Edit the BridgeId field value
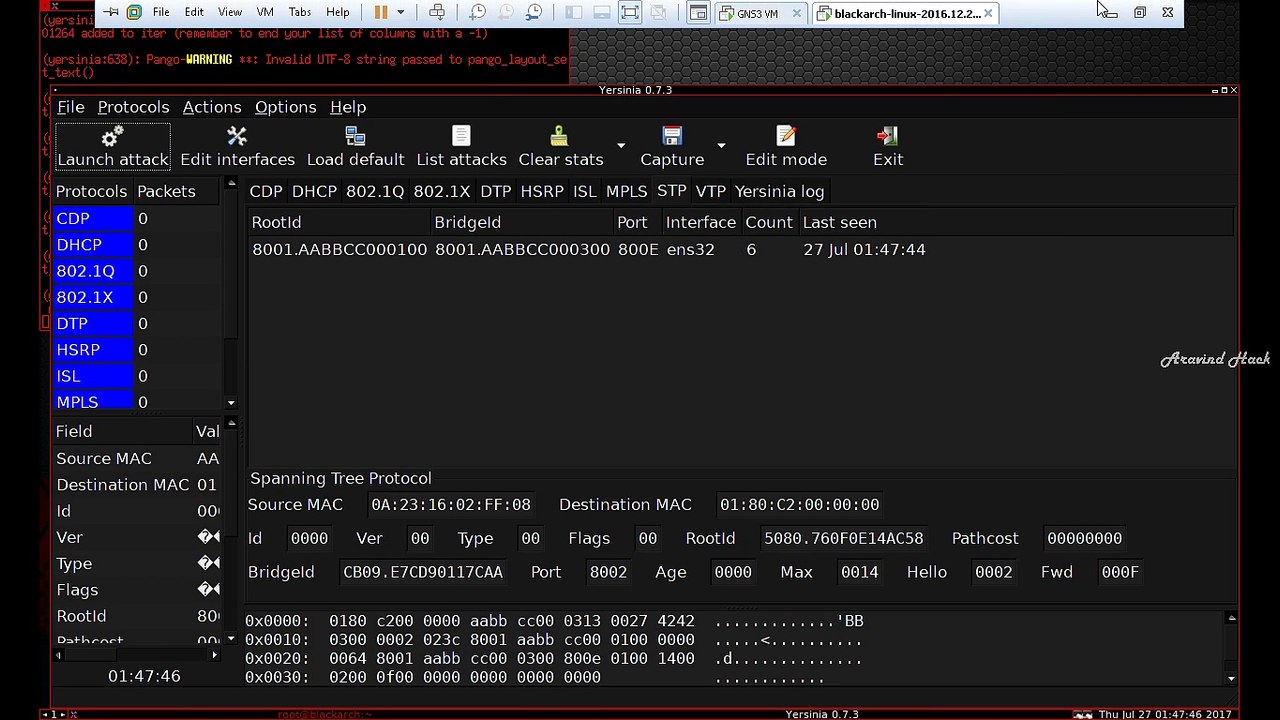The image size is (1280, 720). pos(422,572)
